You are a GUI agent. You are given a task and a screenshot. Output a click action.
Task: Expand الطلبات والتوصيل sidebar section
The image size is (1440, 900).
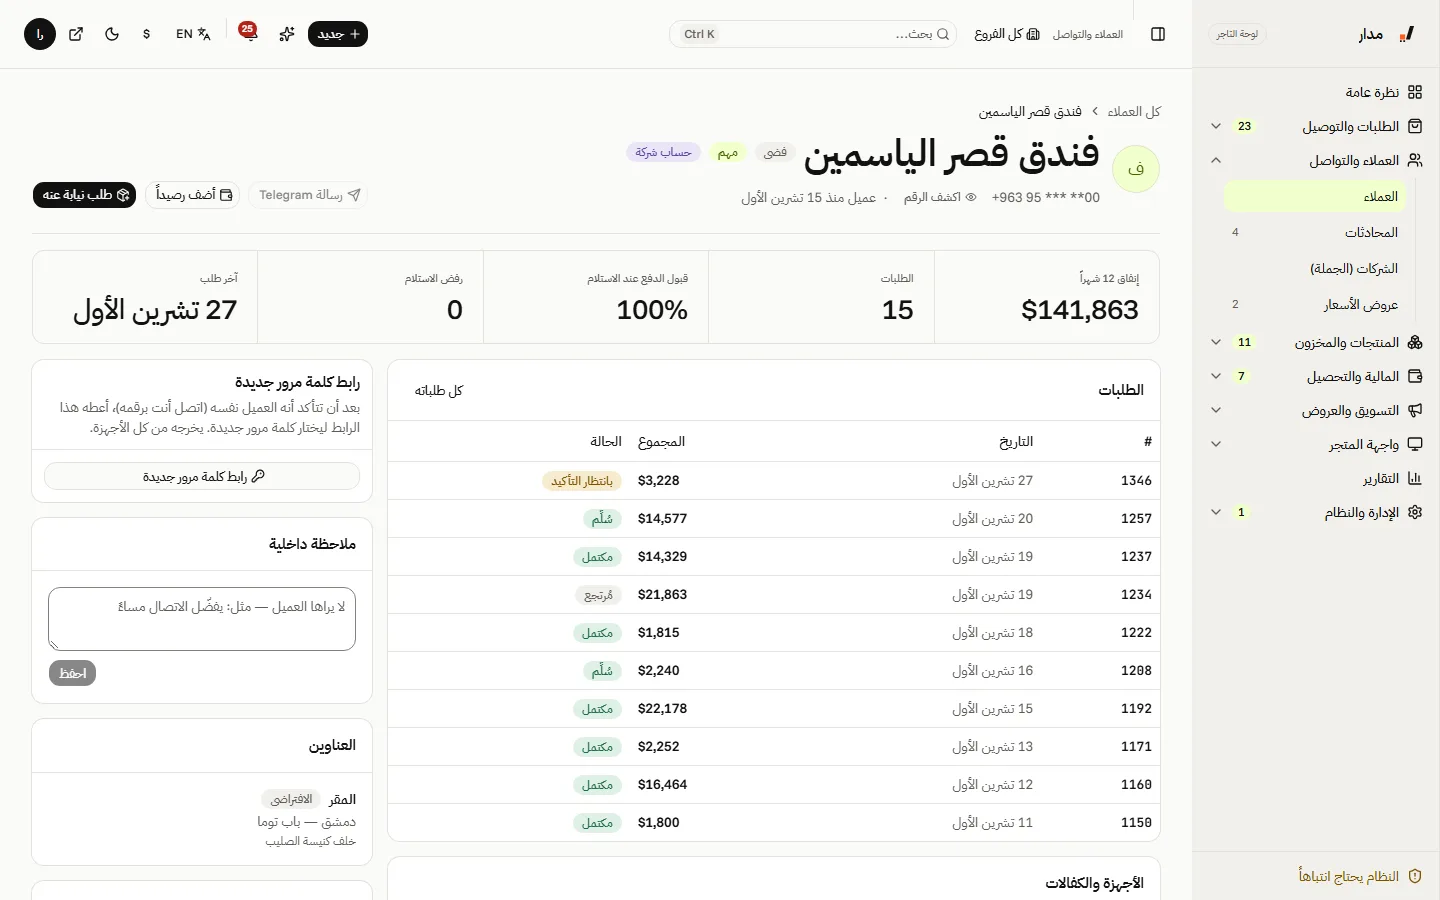pyautogui.click(x=1316, y=126)
